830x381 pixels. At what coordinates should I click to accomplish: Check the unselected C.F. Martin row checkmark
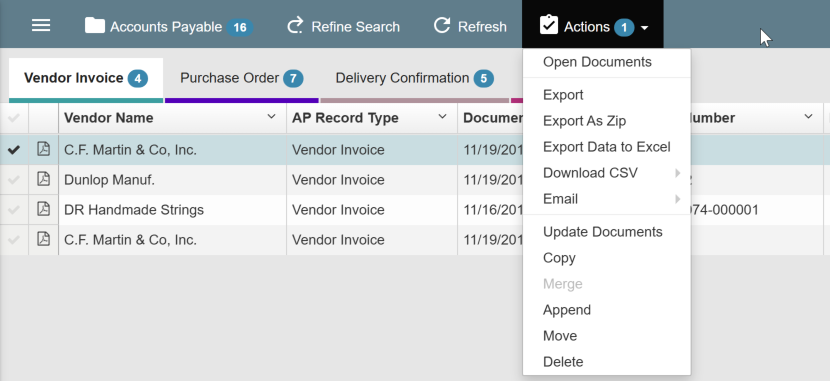pyautogui.click(x=14, y=240)
